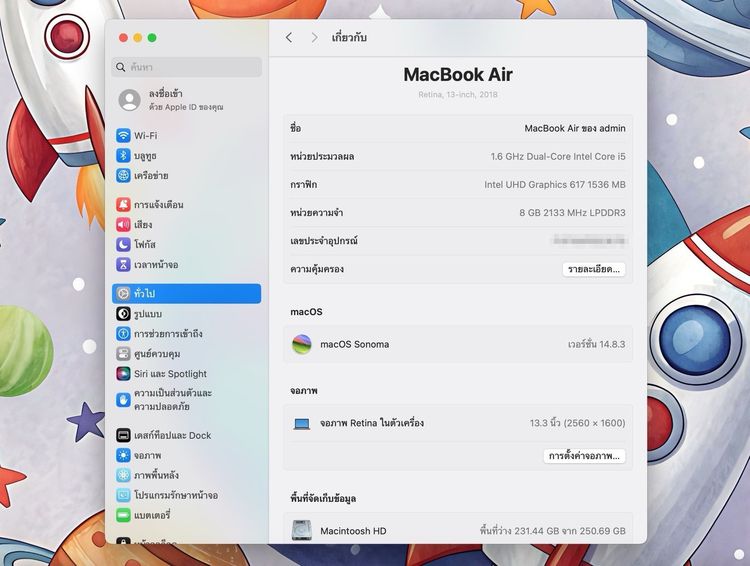Click the ชื่อ (name) row label
The height and width of the screenshot is (566, 750).
[x=296, y=128]
